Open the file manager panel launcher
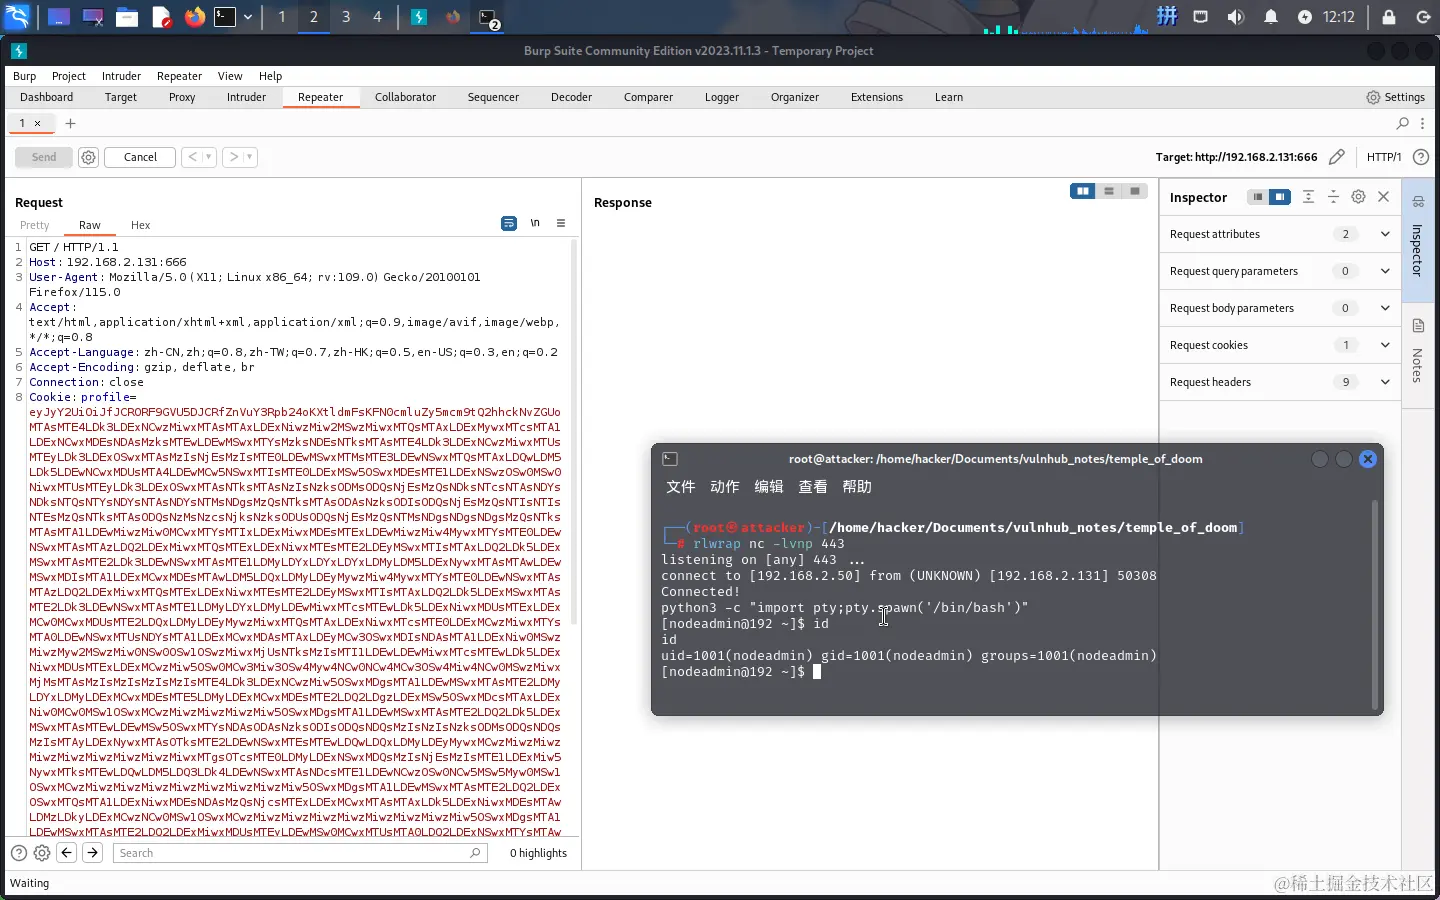Screen dimensions: 1440x900 pos(127,17)
